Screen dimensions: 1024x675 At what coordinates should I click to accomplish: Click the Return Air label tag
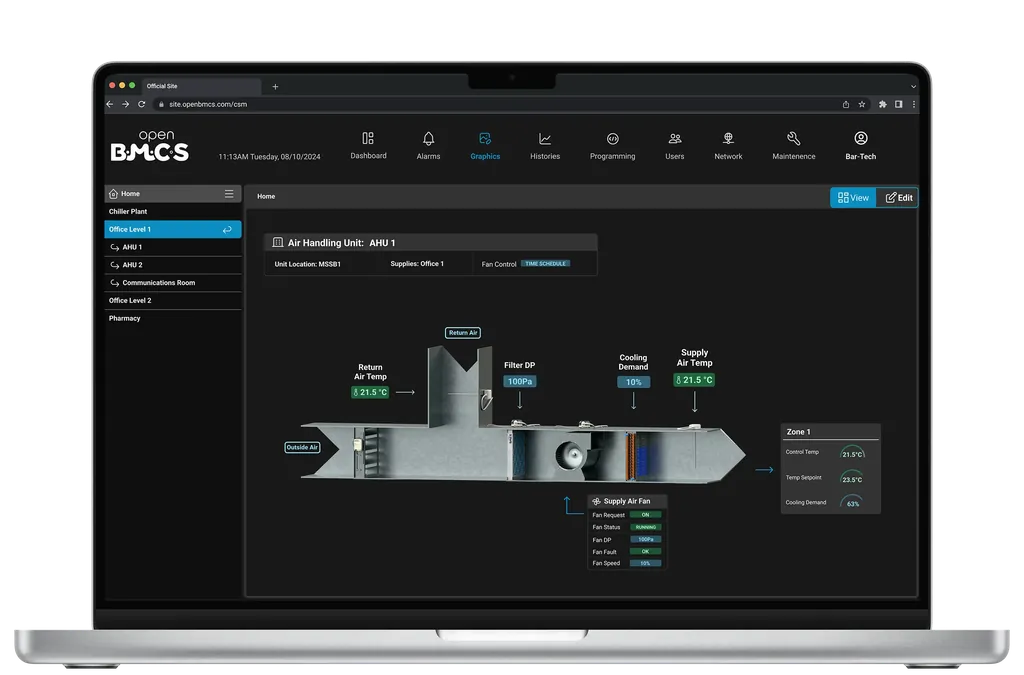pos(463,333)
